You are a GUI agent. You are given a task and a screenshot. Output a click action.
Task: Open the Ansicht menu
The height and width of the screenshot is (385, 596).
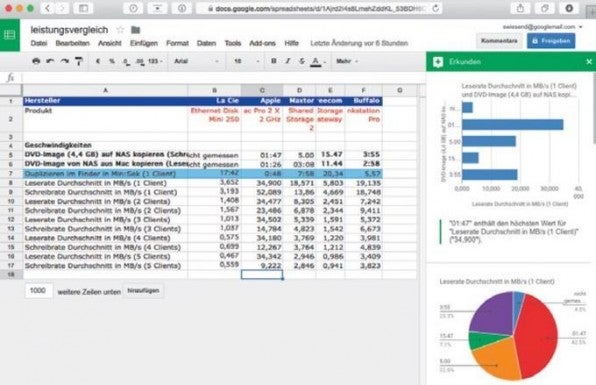(x=110, y=43)
